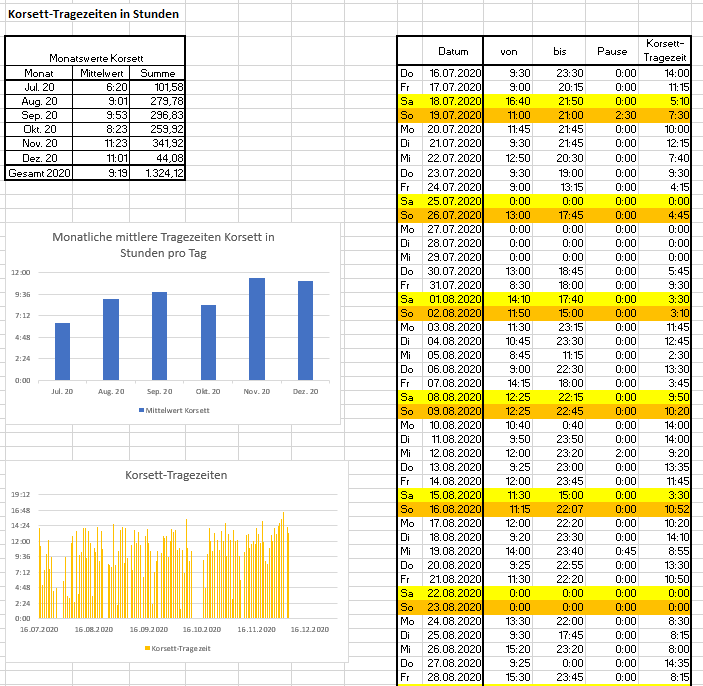Select the Summe value 341,92 for Nov. 20
The height and width of the screenshot is (686, 703).
click(x=157, y=143)
